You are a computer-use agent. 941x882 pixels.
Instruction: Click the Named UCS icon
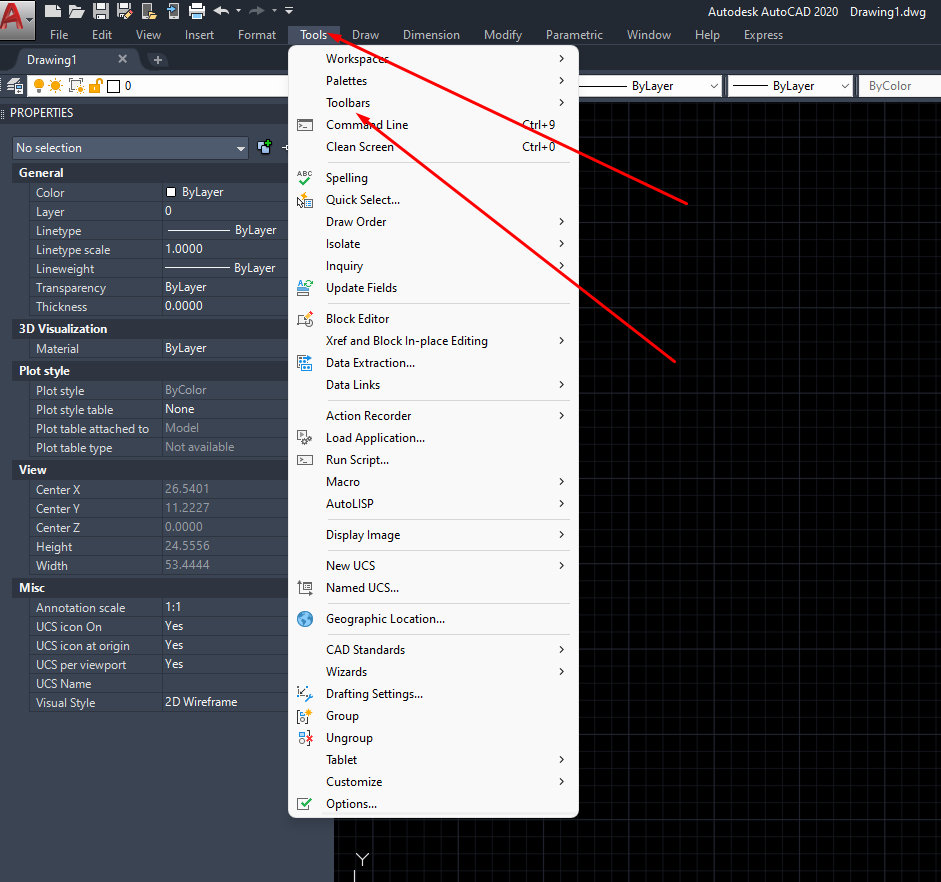click(x=305, y=588)
